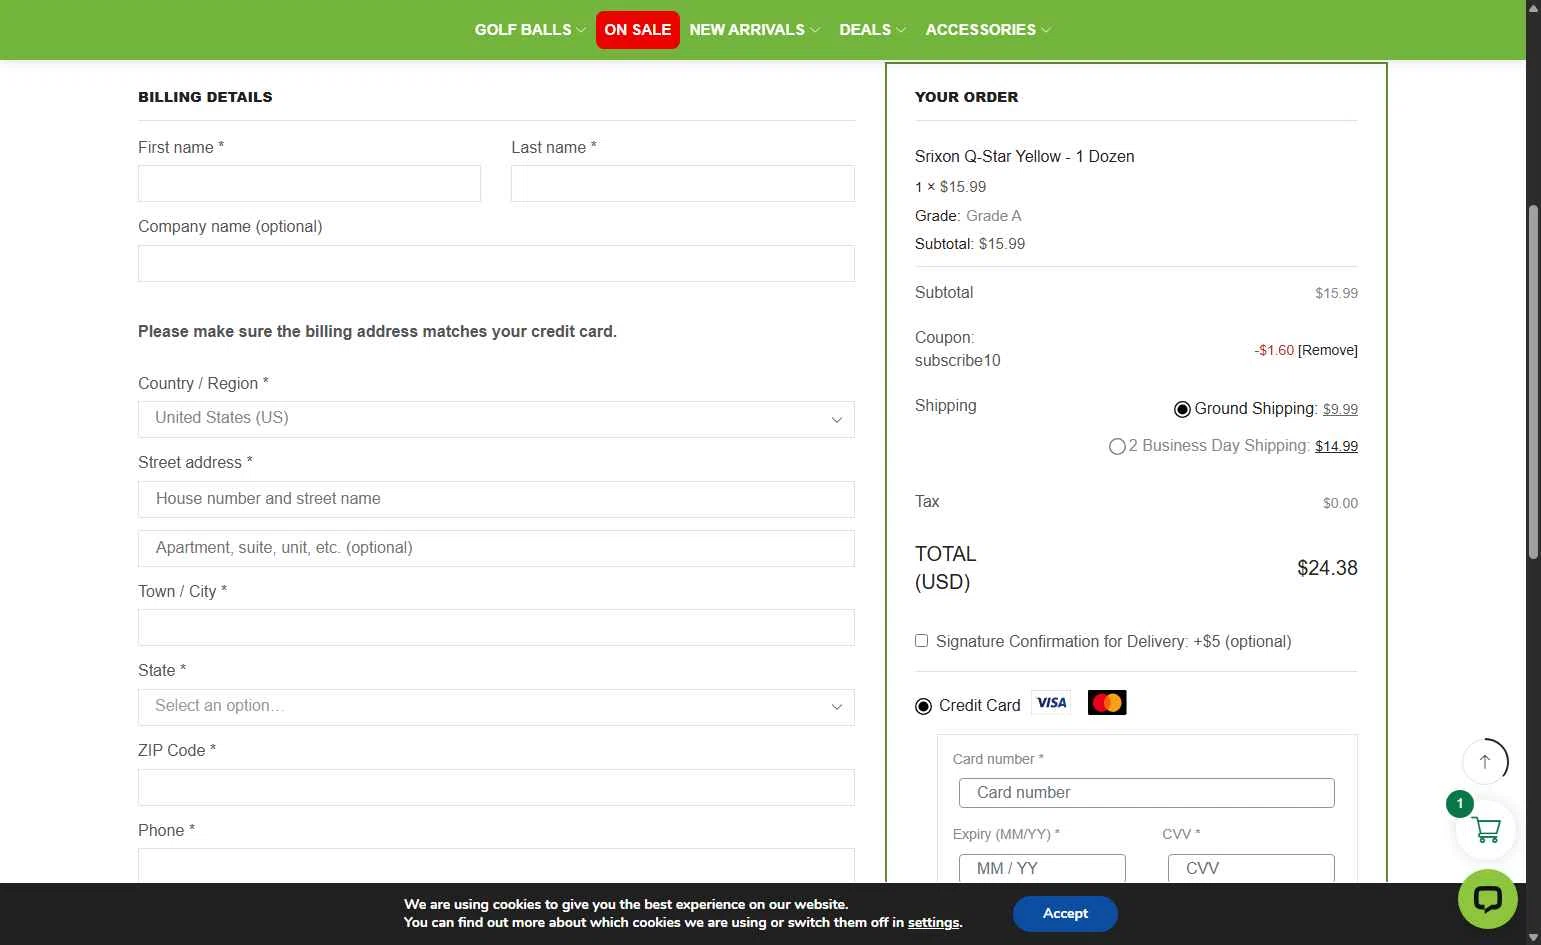1541x945 pixels.
Task: Click the scroll-to-top arrow icon
Action: point(1485,762)
